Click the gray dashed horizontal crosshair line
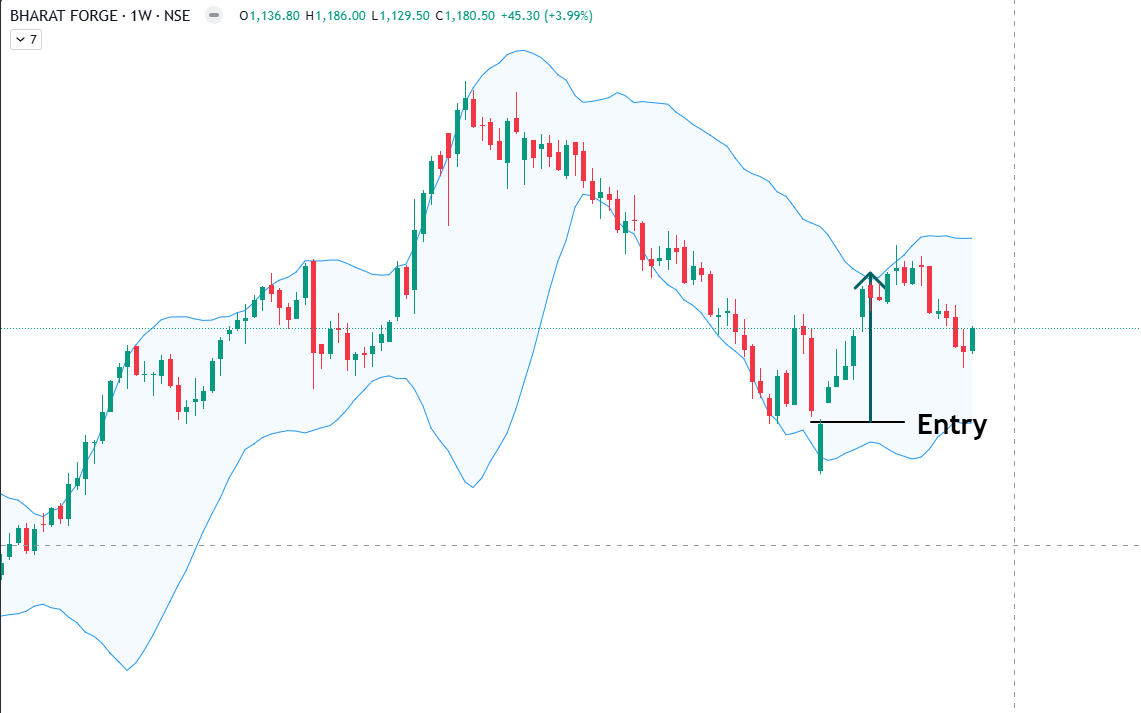This screenshot has width=1141, height=713. (x=600, y=546)
